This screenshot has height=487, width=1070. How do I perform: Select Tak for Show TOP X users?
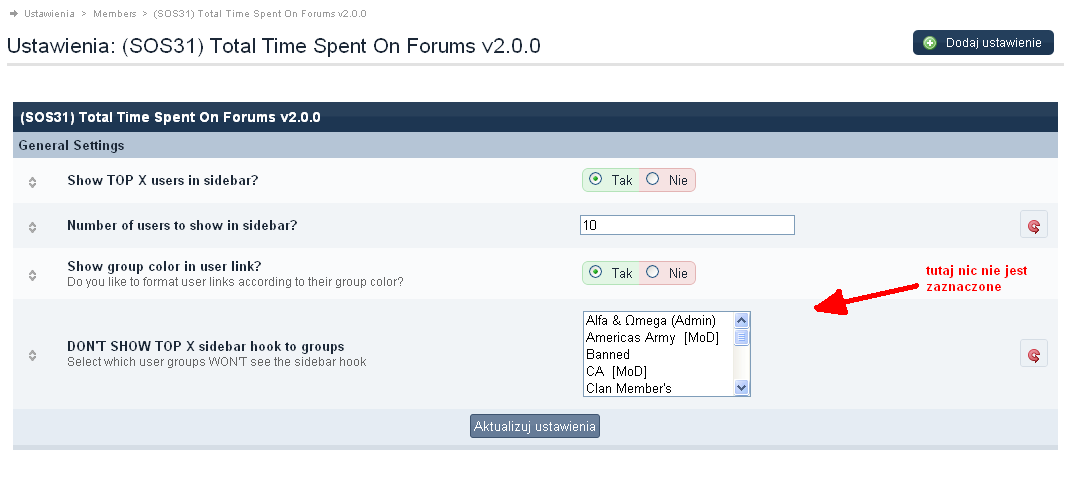click(x=596, y=180)
